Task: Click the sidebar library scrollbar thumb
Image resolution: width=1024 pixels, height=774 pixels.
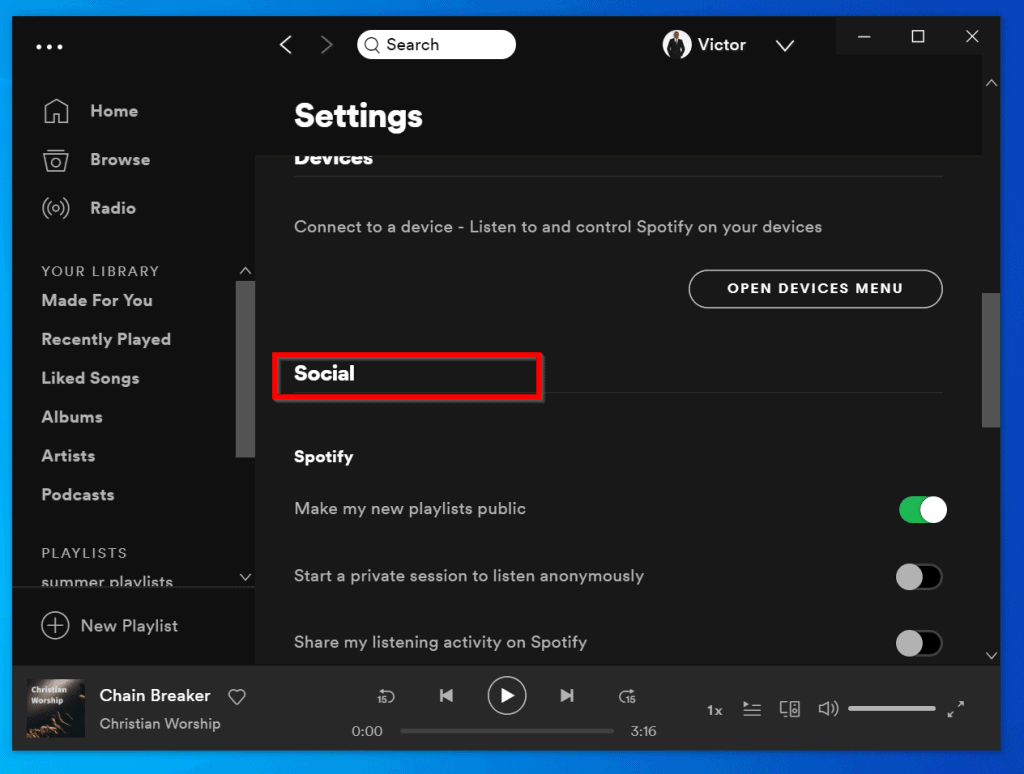Action: (245, 369)
